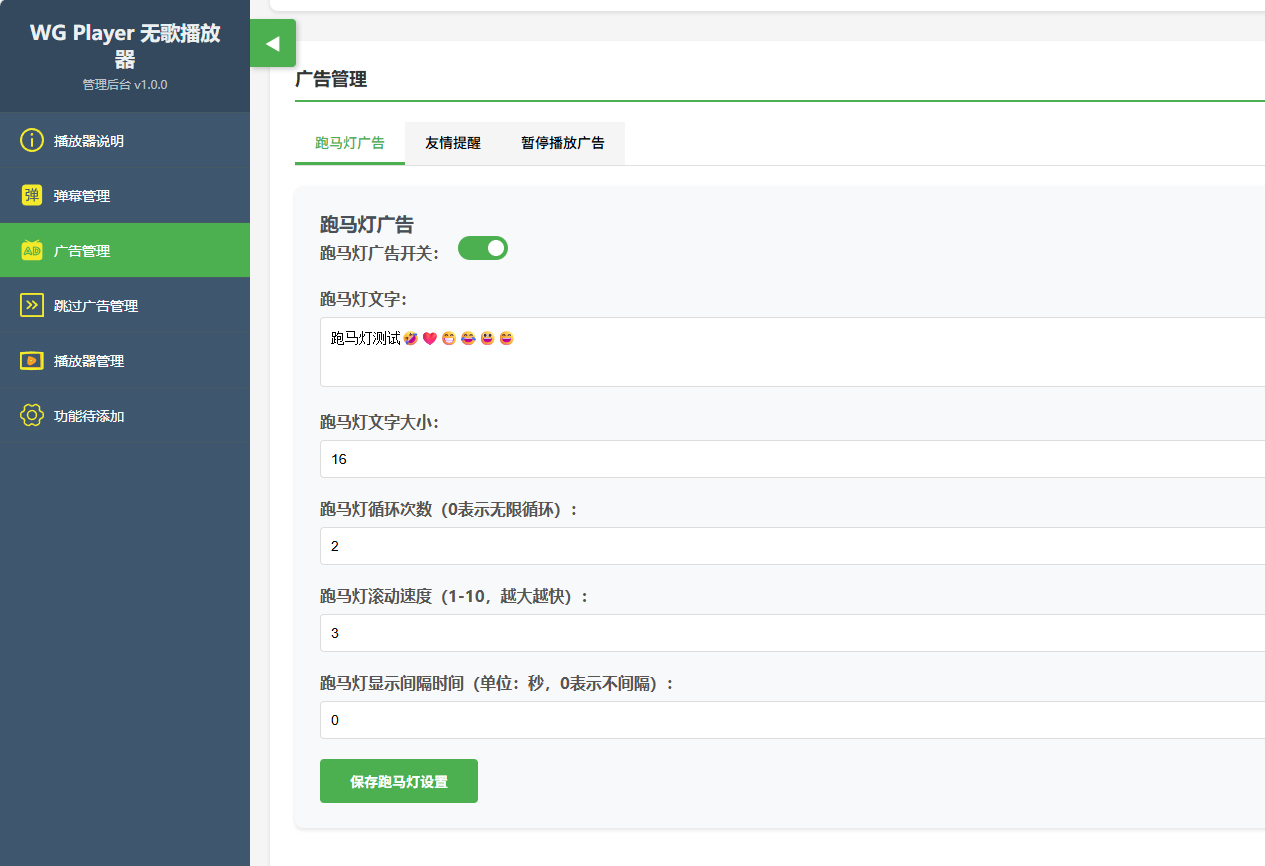Image resolution: width=1265 pixels, height=866 pixels.
Task: Click the WG Player 无歌播放器 title
Action: point(125,46)
